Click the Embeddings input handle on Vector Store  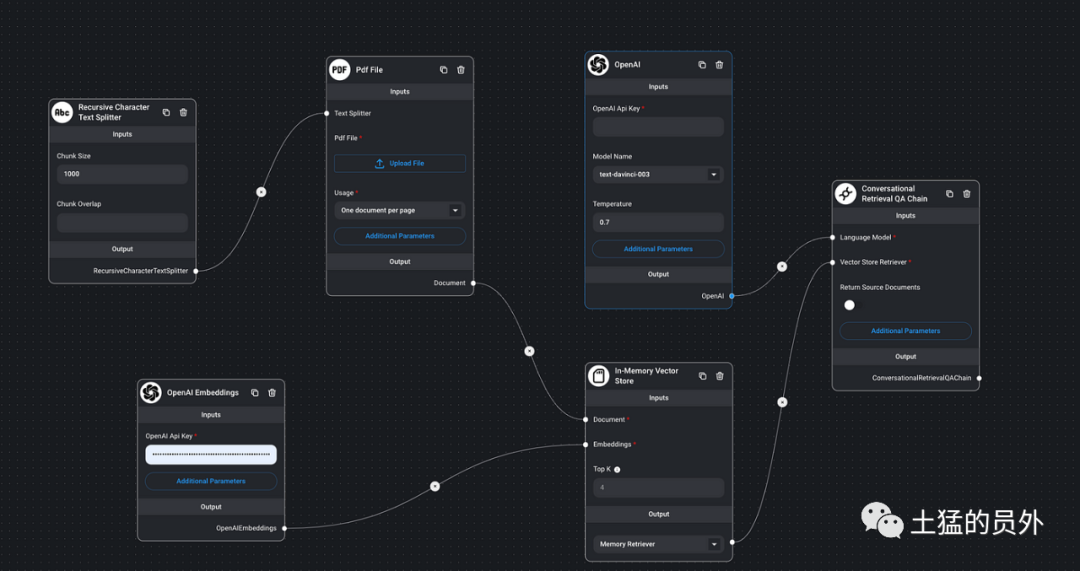(585, 444)
